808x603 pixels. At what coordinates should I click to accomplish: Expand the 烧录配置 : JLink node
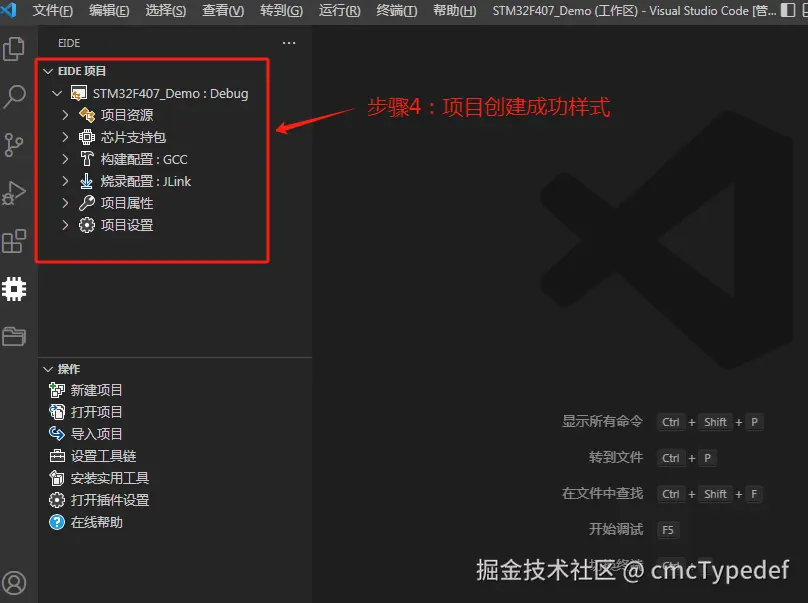pyautogui.click(x=65, y=181)
